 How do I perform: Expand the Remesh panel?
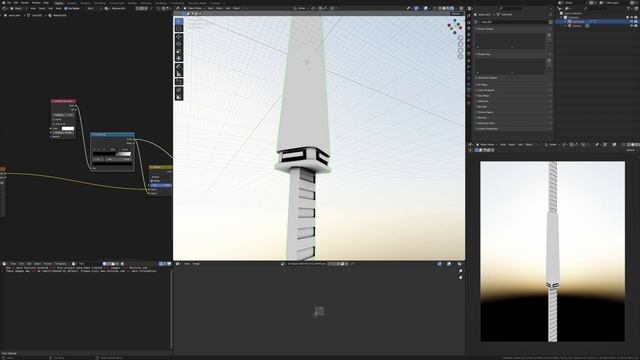(x=513, y=118)
